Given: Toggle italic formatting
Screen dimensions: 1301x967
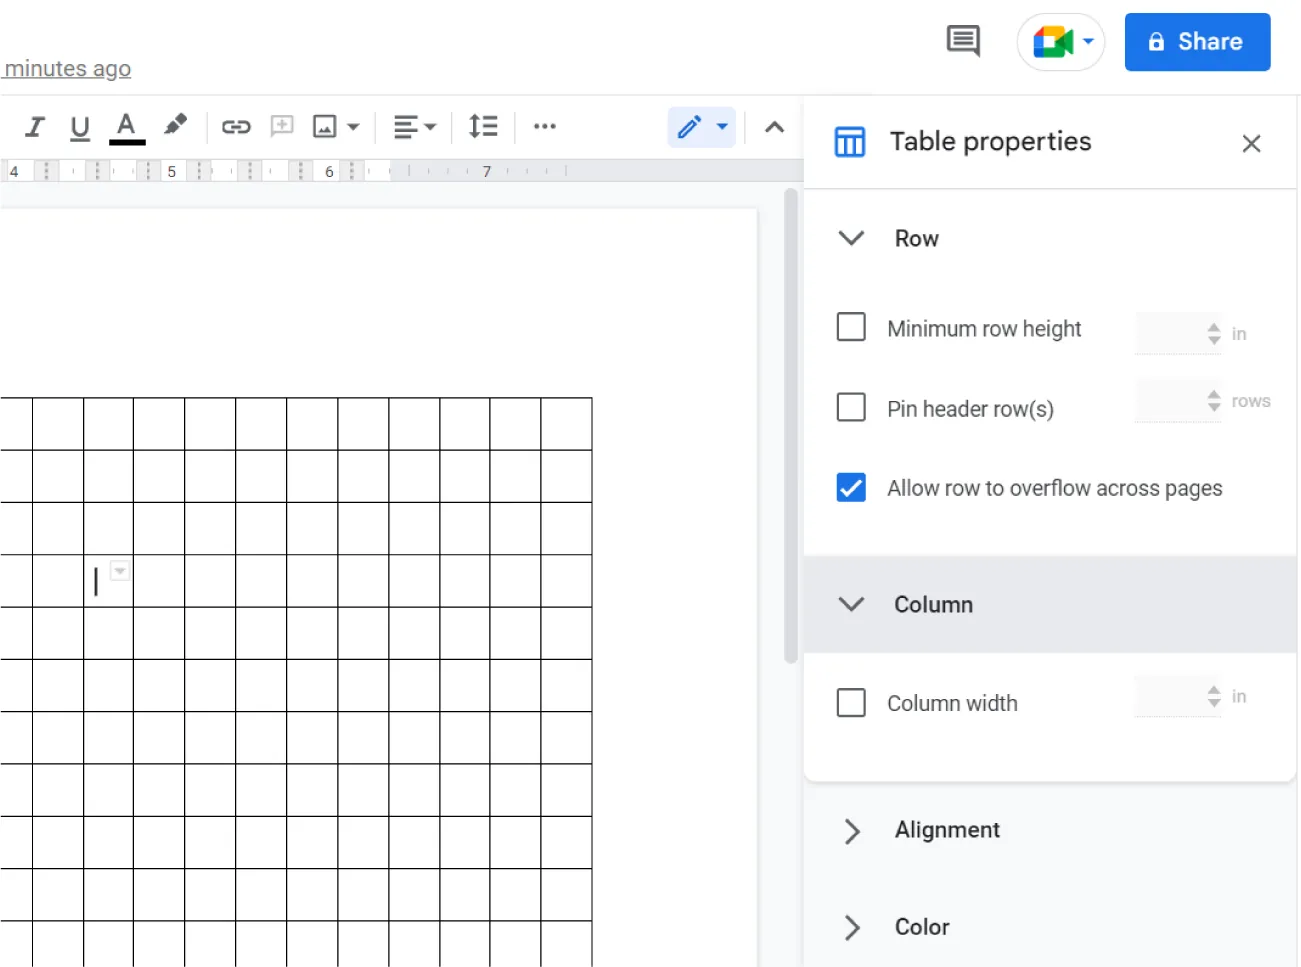Looking at the screenshot, I should 34,127.
